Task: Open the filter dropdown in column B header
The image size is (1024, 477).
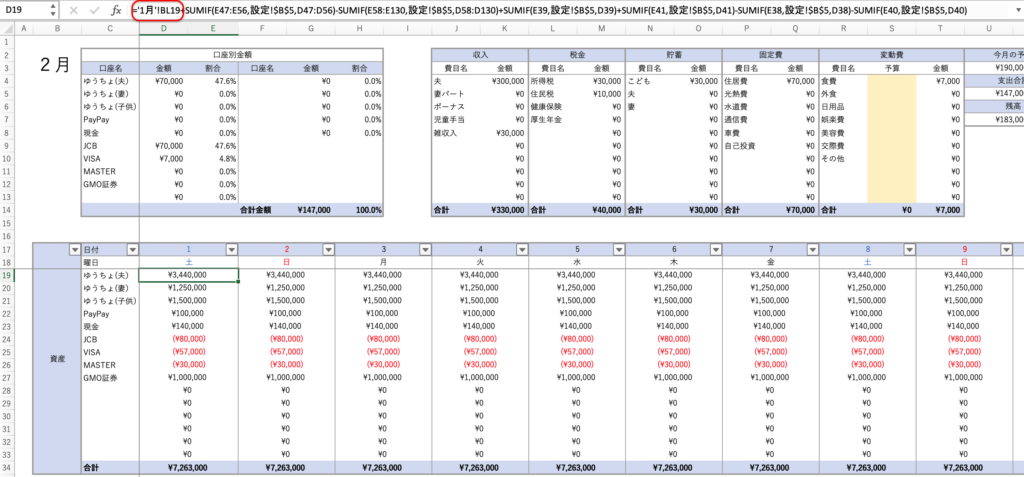Action: pos(73,249)
